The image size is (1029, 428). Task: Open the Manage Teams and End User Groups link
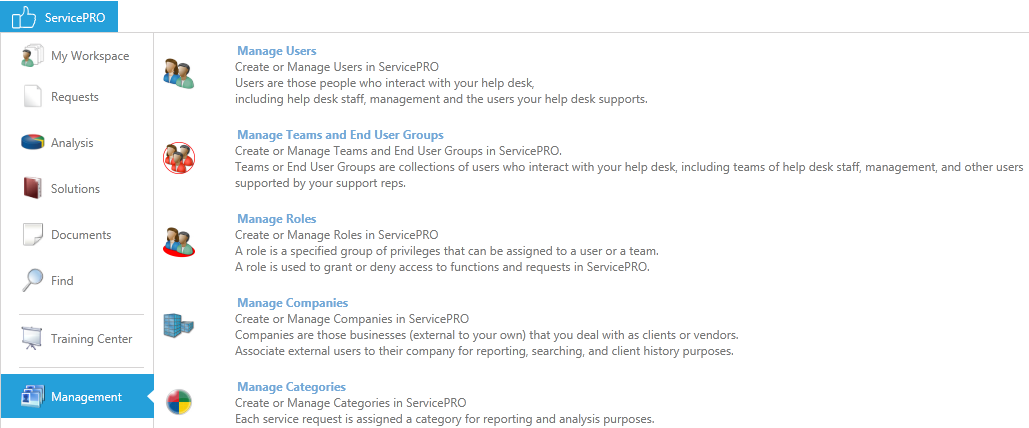(x=340, y=135)
